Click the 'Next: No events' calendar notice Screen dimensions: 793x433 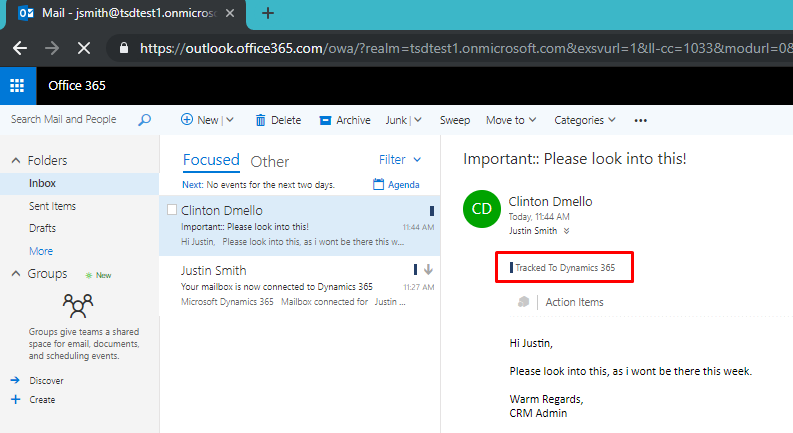click(x=258, y=185)
